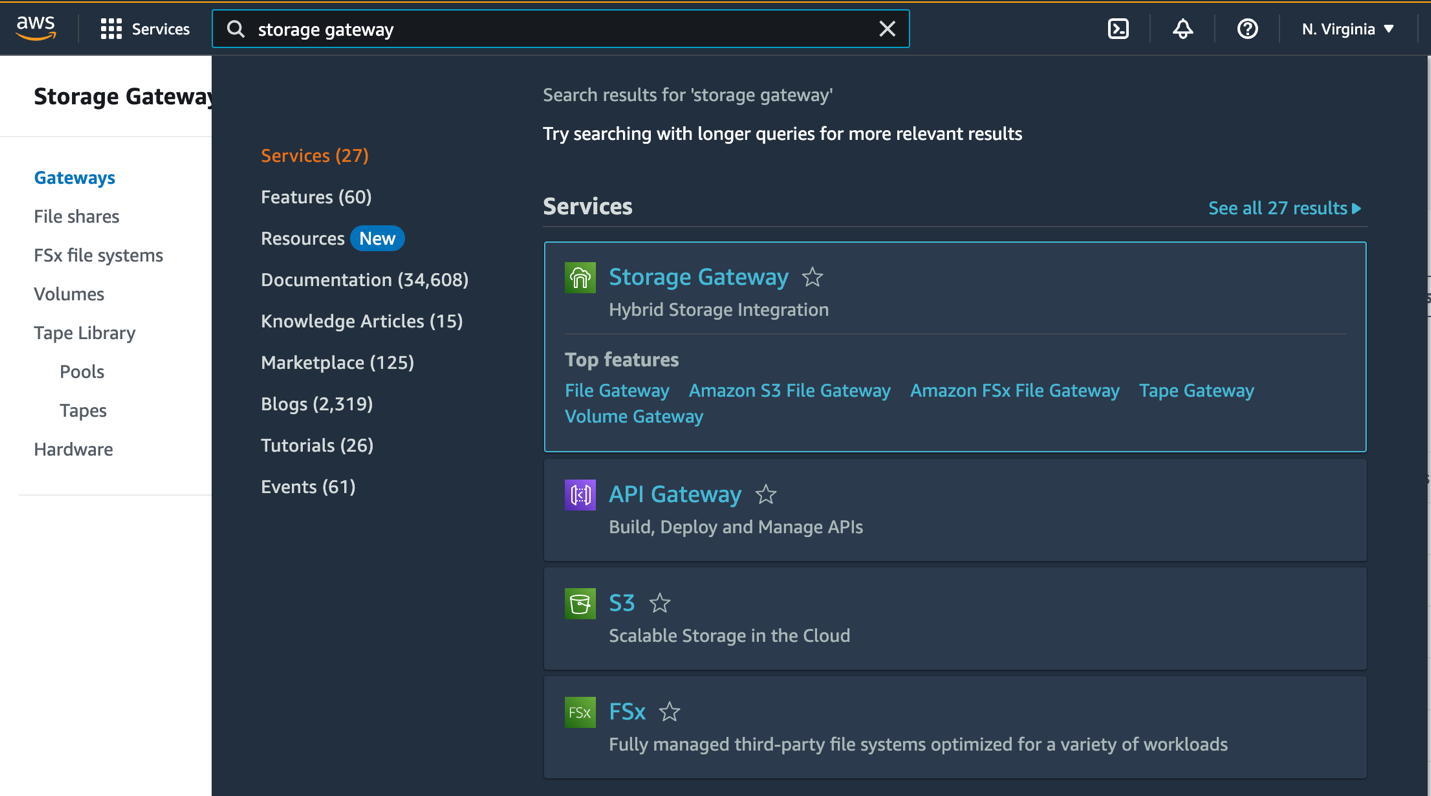Image resolution: width=1431 pixels, height=796 pixels.
Task: Click the search magnifier icon
Action: (235, 28)
